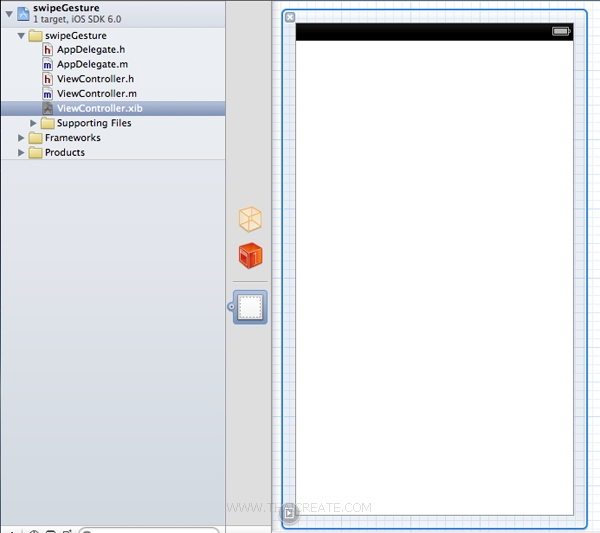Click the white view canvas area
The height and width of the screenshot is (533, 600).
(434, 278)
